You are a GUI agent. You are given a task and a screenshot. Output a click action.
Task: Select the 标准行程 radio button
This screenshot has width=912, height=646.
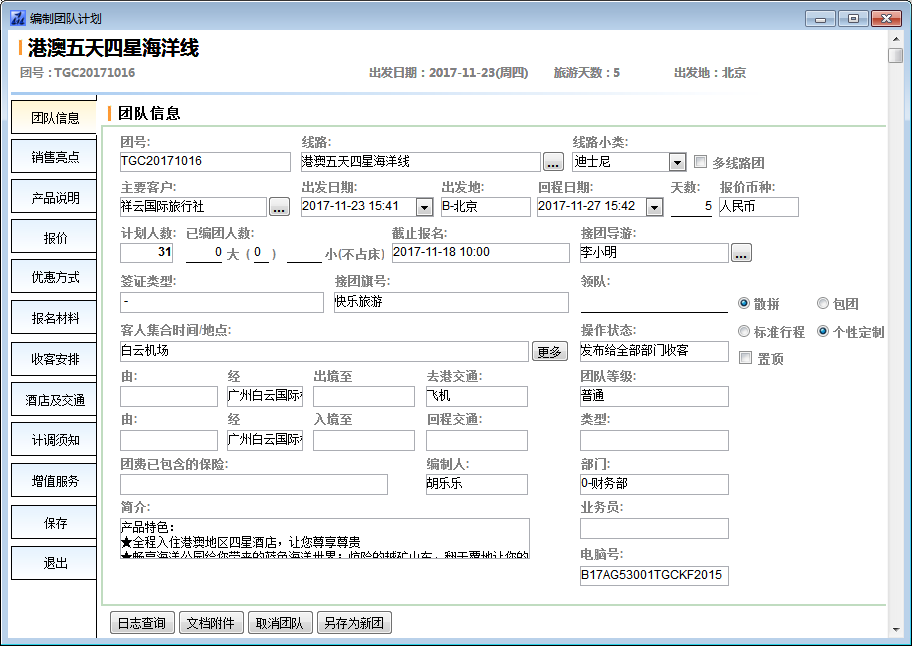[x=743, y=331]
